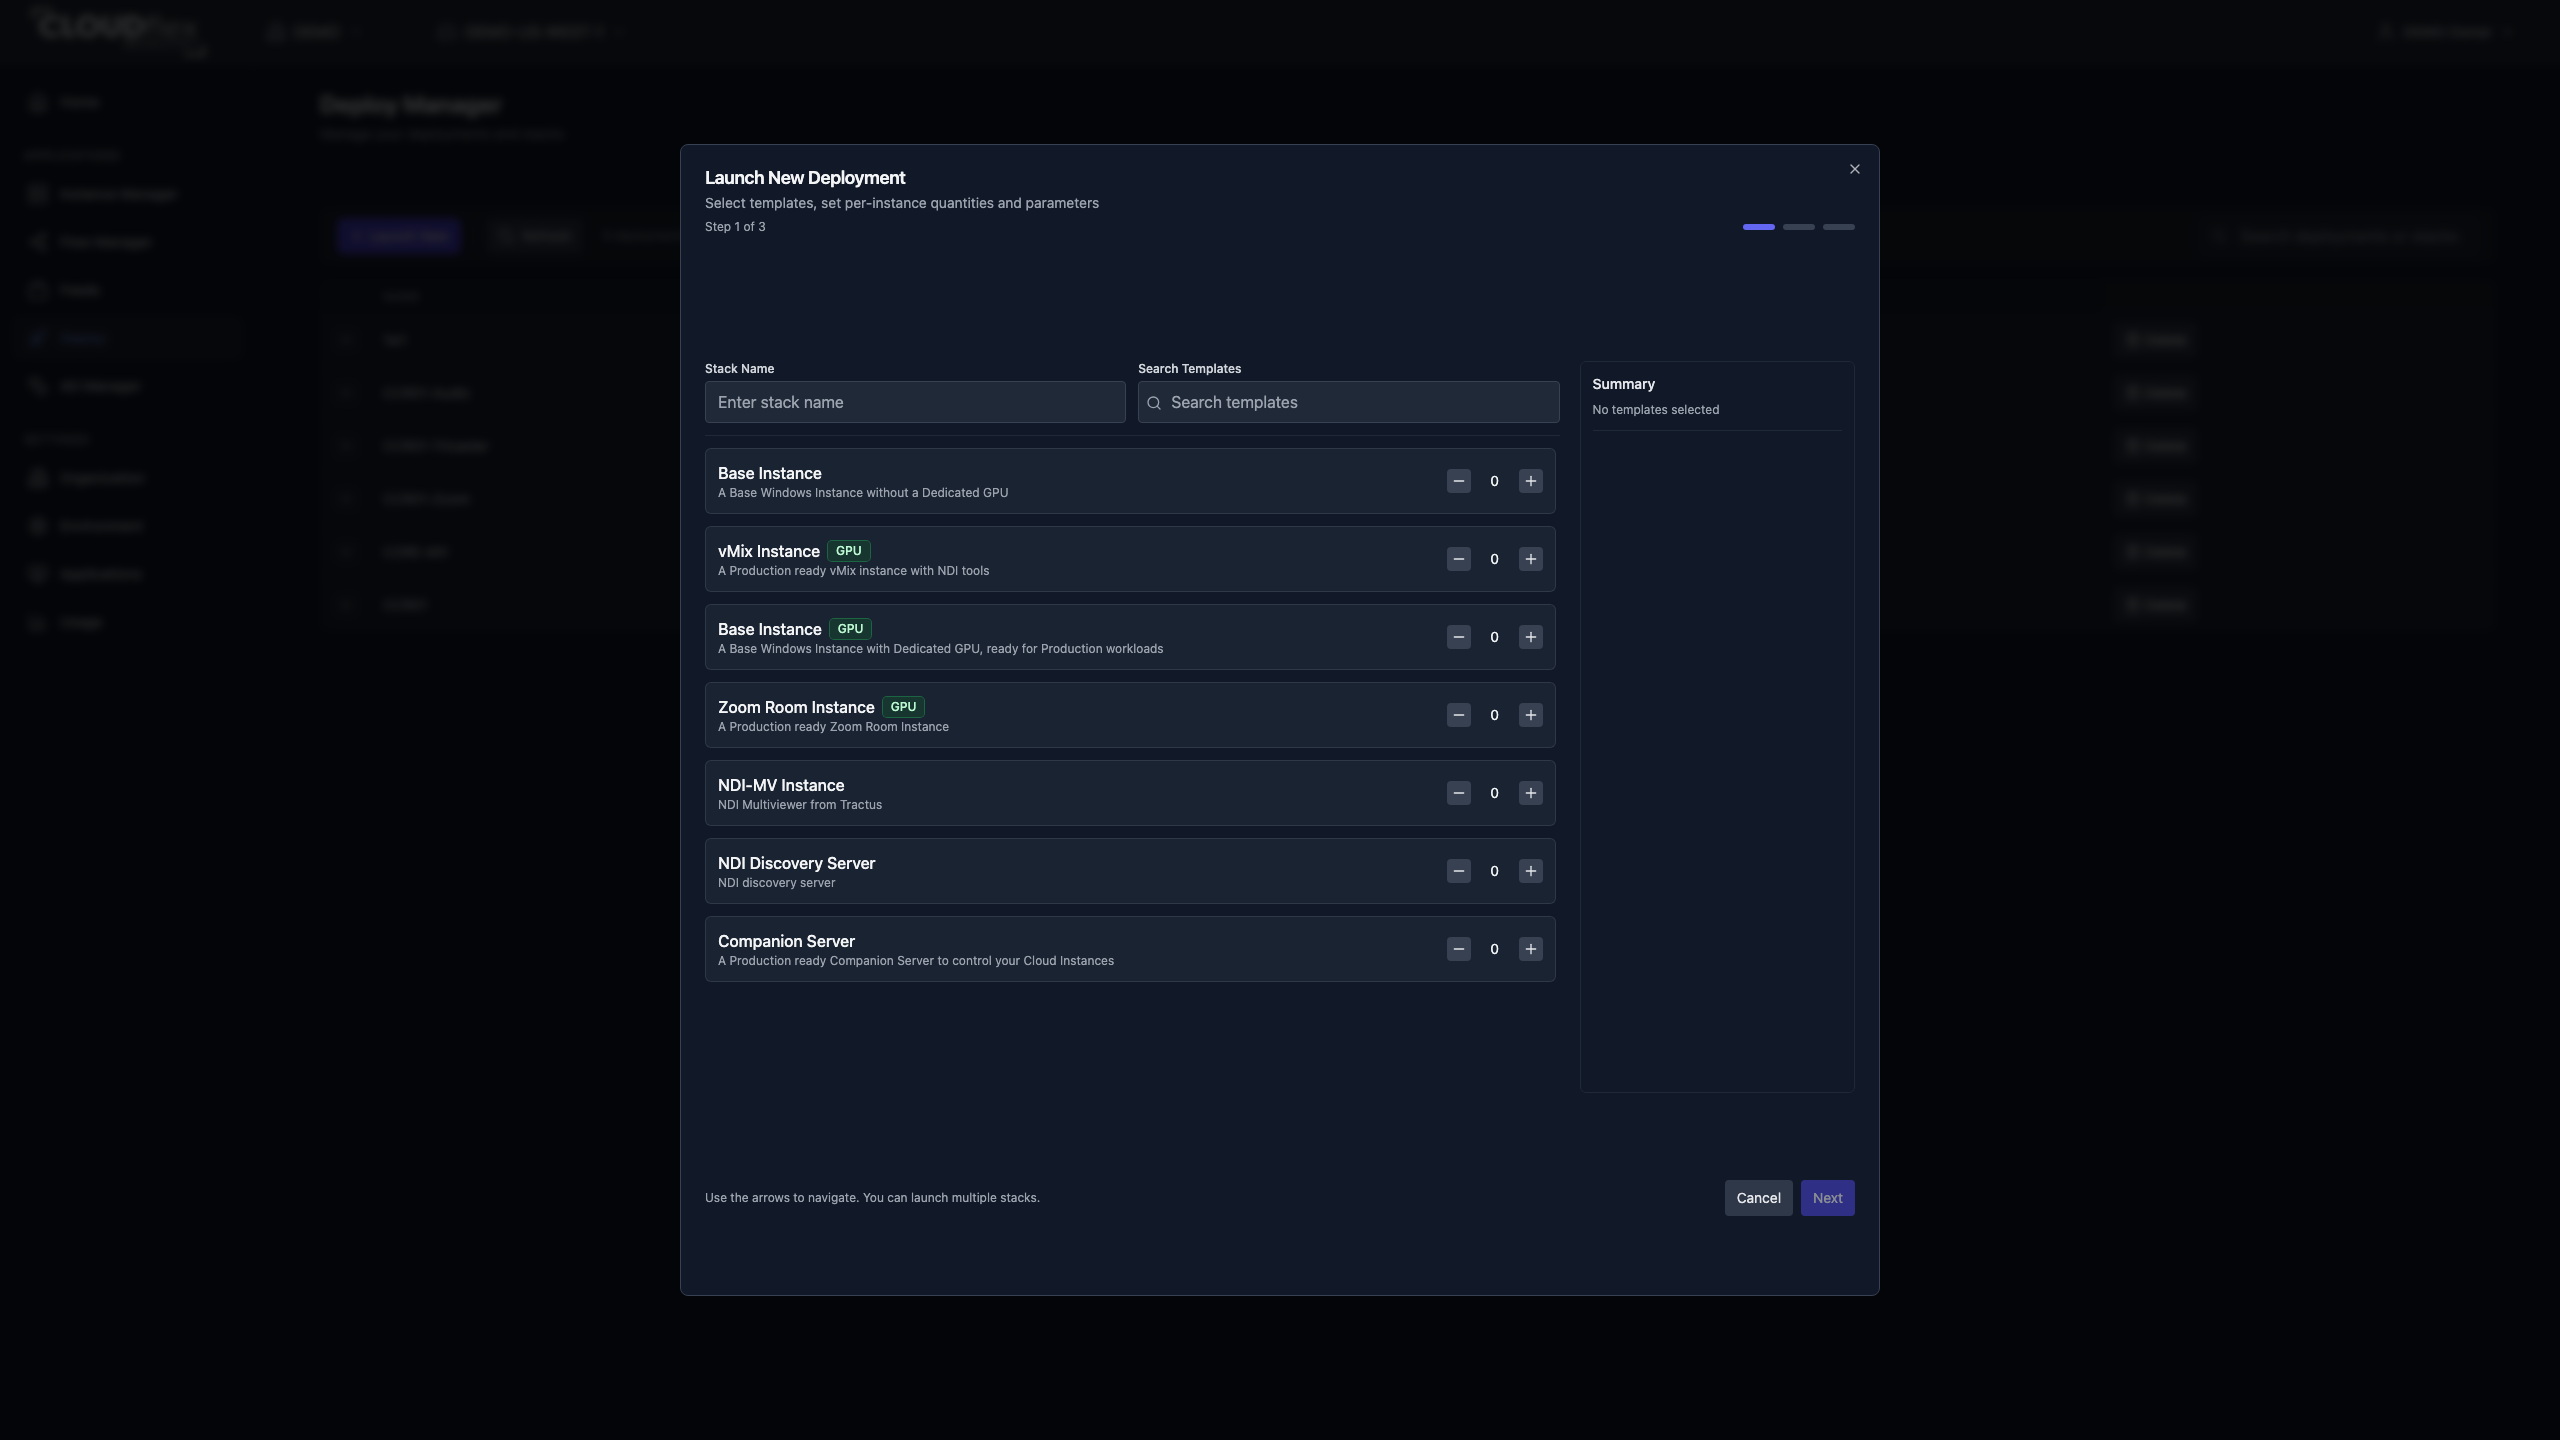Click minus for NDI-MV Instance
The height and width of the screenshot is (1440, 2560).
click(x=1458, y=793)
